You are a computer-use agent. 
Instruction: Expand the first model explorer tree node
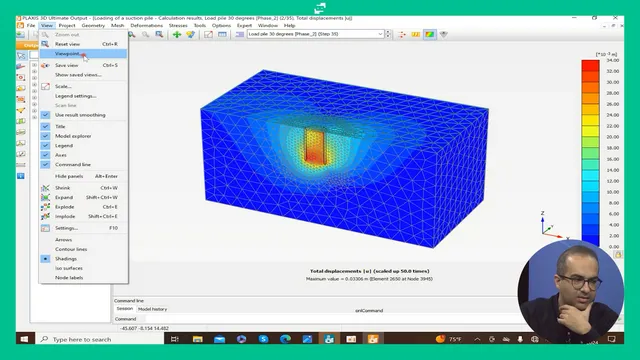point(34,65)
